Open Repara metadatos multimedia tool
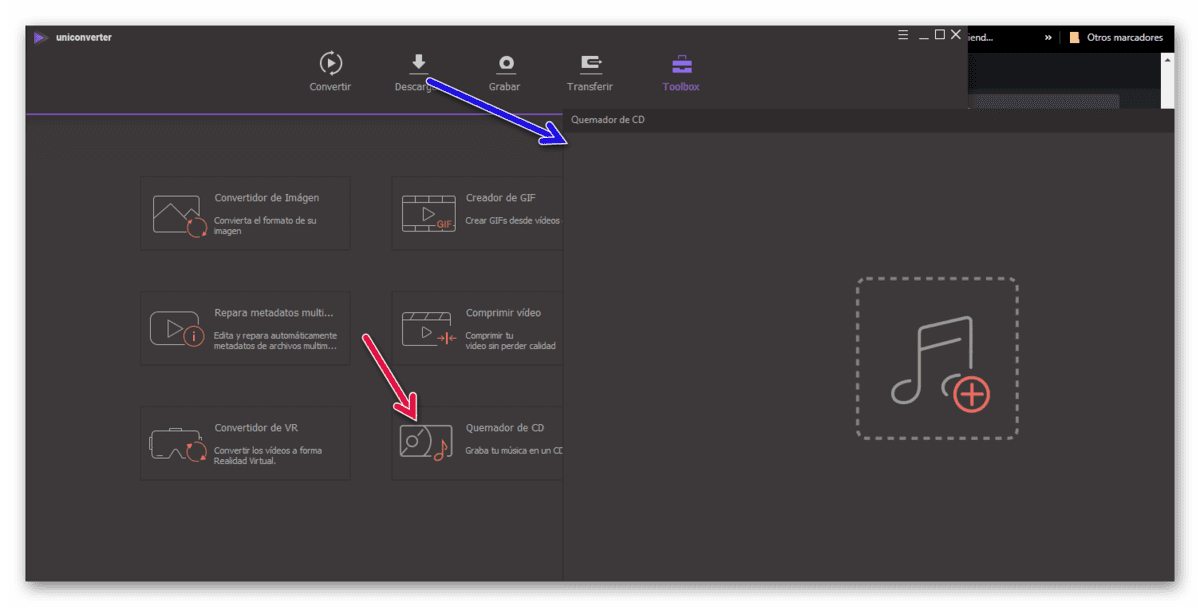The image size is (1200, 607). [x=245, y=328]
